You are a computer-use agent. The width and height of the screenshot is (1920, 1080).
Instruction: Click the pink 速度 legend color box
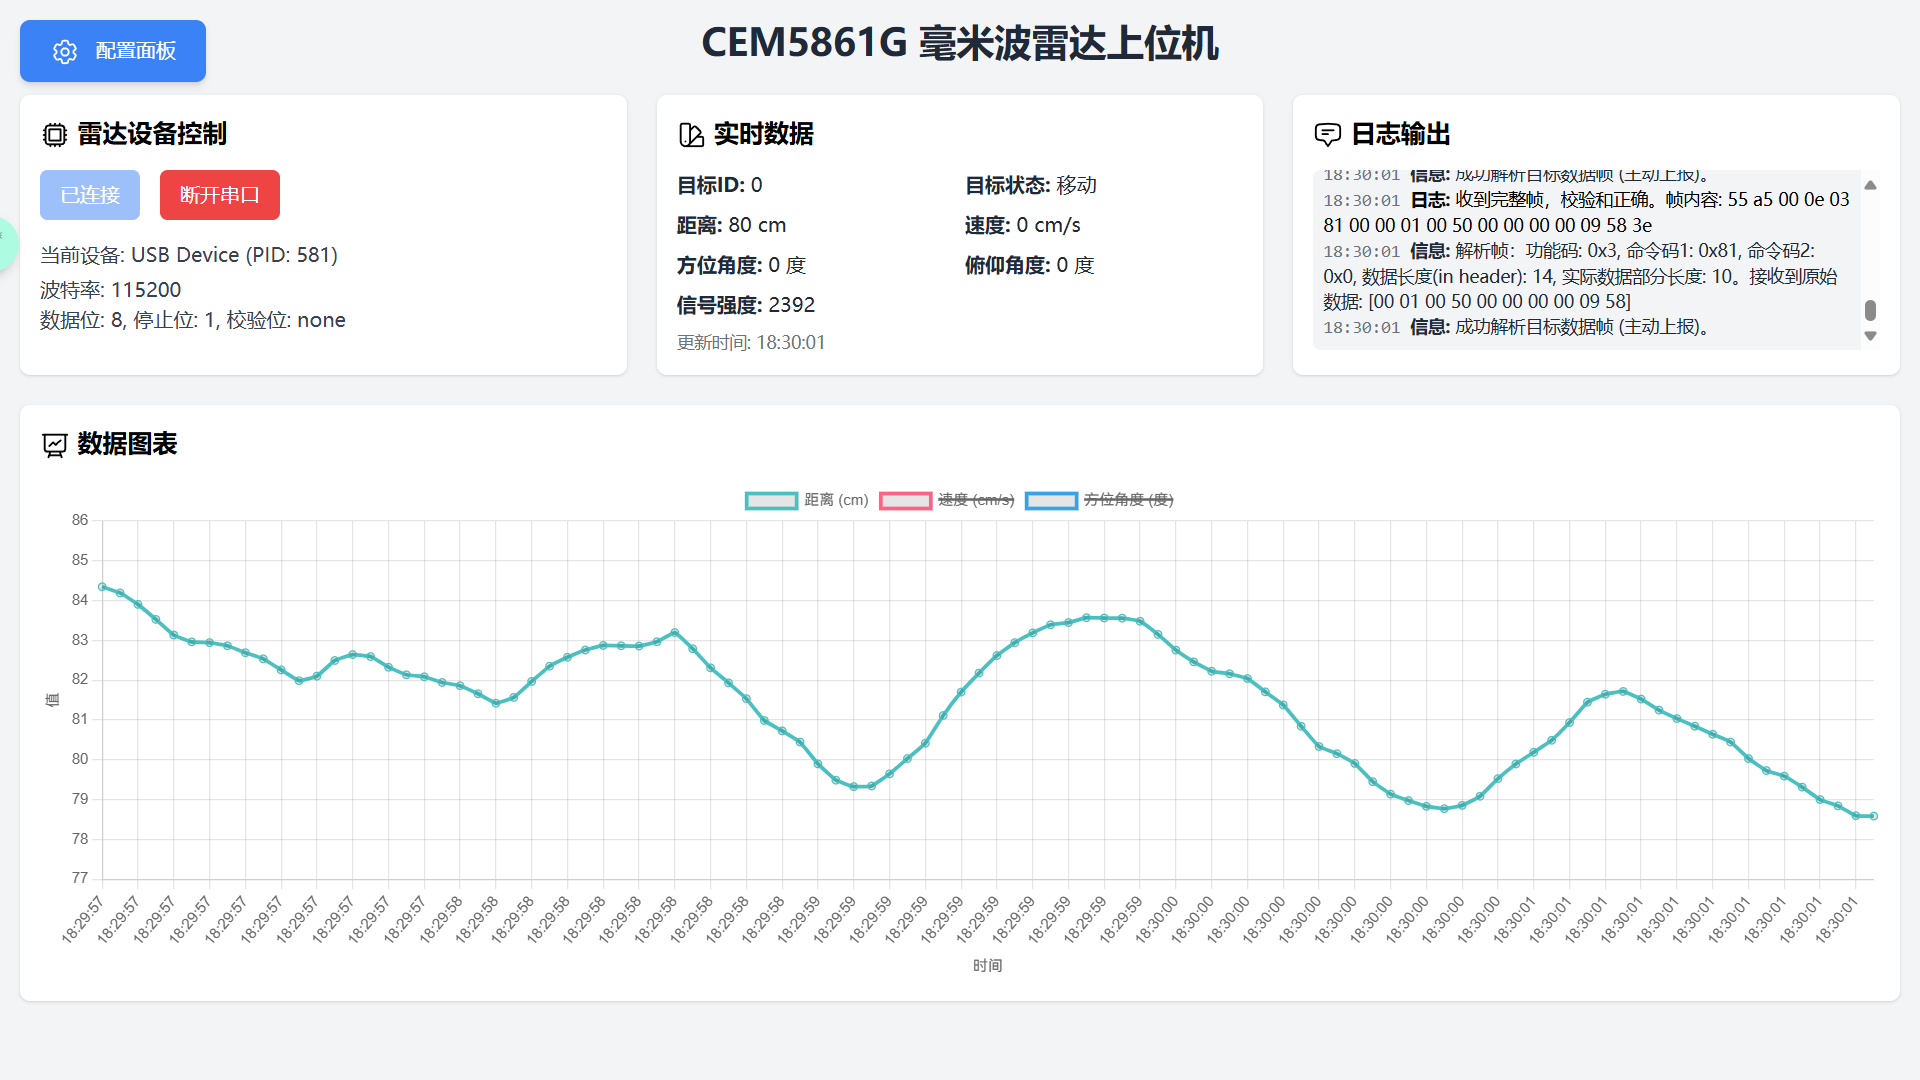tap(905, 500)
